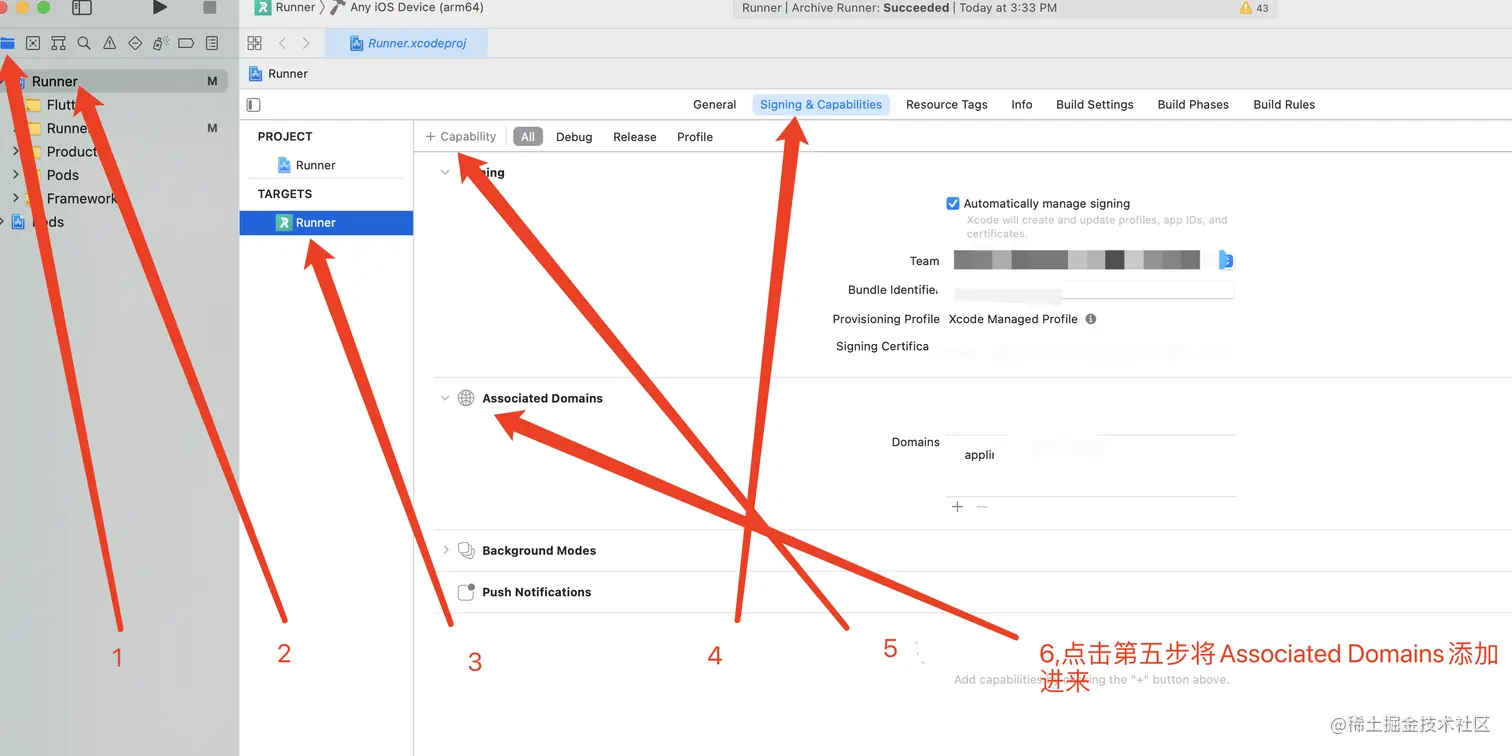Viewport: 1512px width, 756px height.
Task: Choose destination Any iOS Device (arm64)
Action: 407,7
